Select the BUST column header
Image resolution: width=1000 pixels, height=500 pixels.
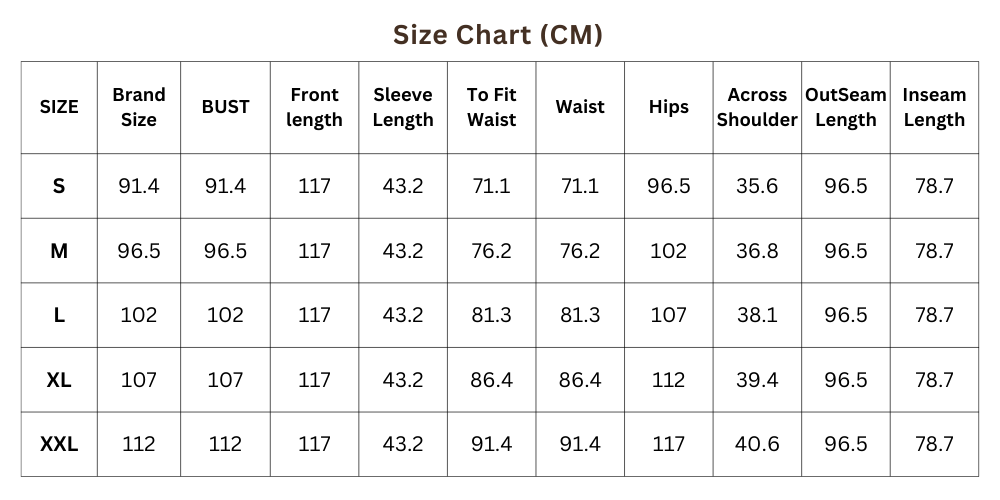[x=225, y=107]
